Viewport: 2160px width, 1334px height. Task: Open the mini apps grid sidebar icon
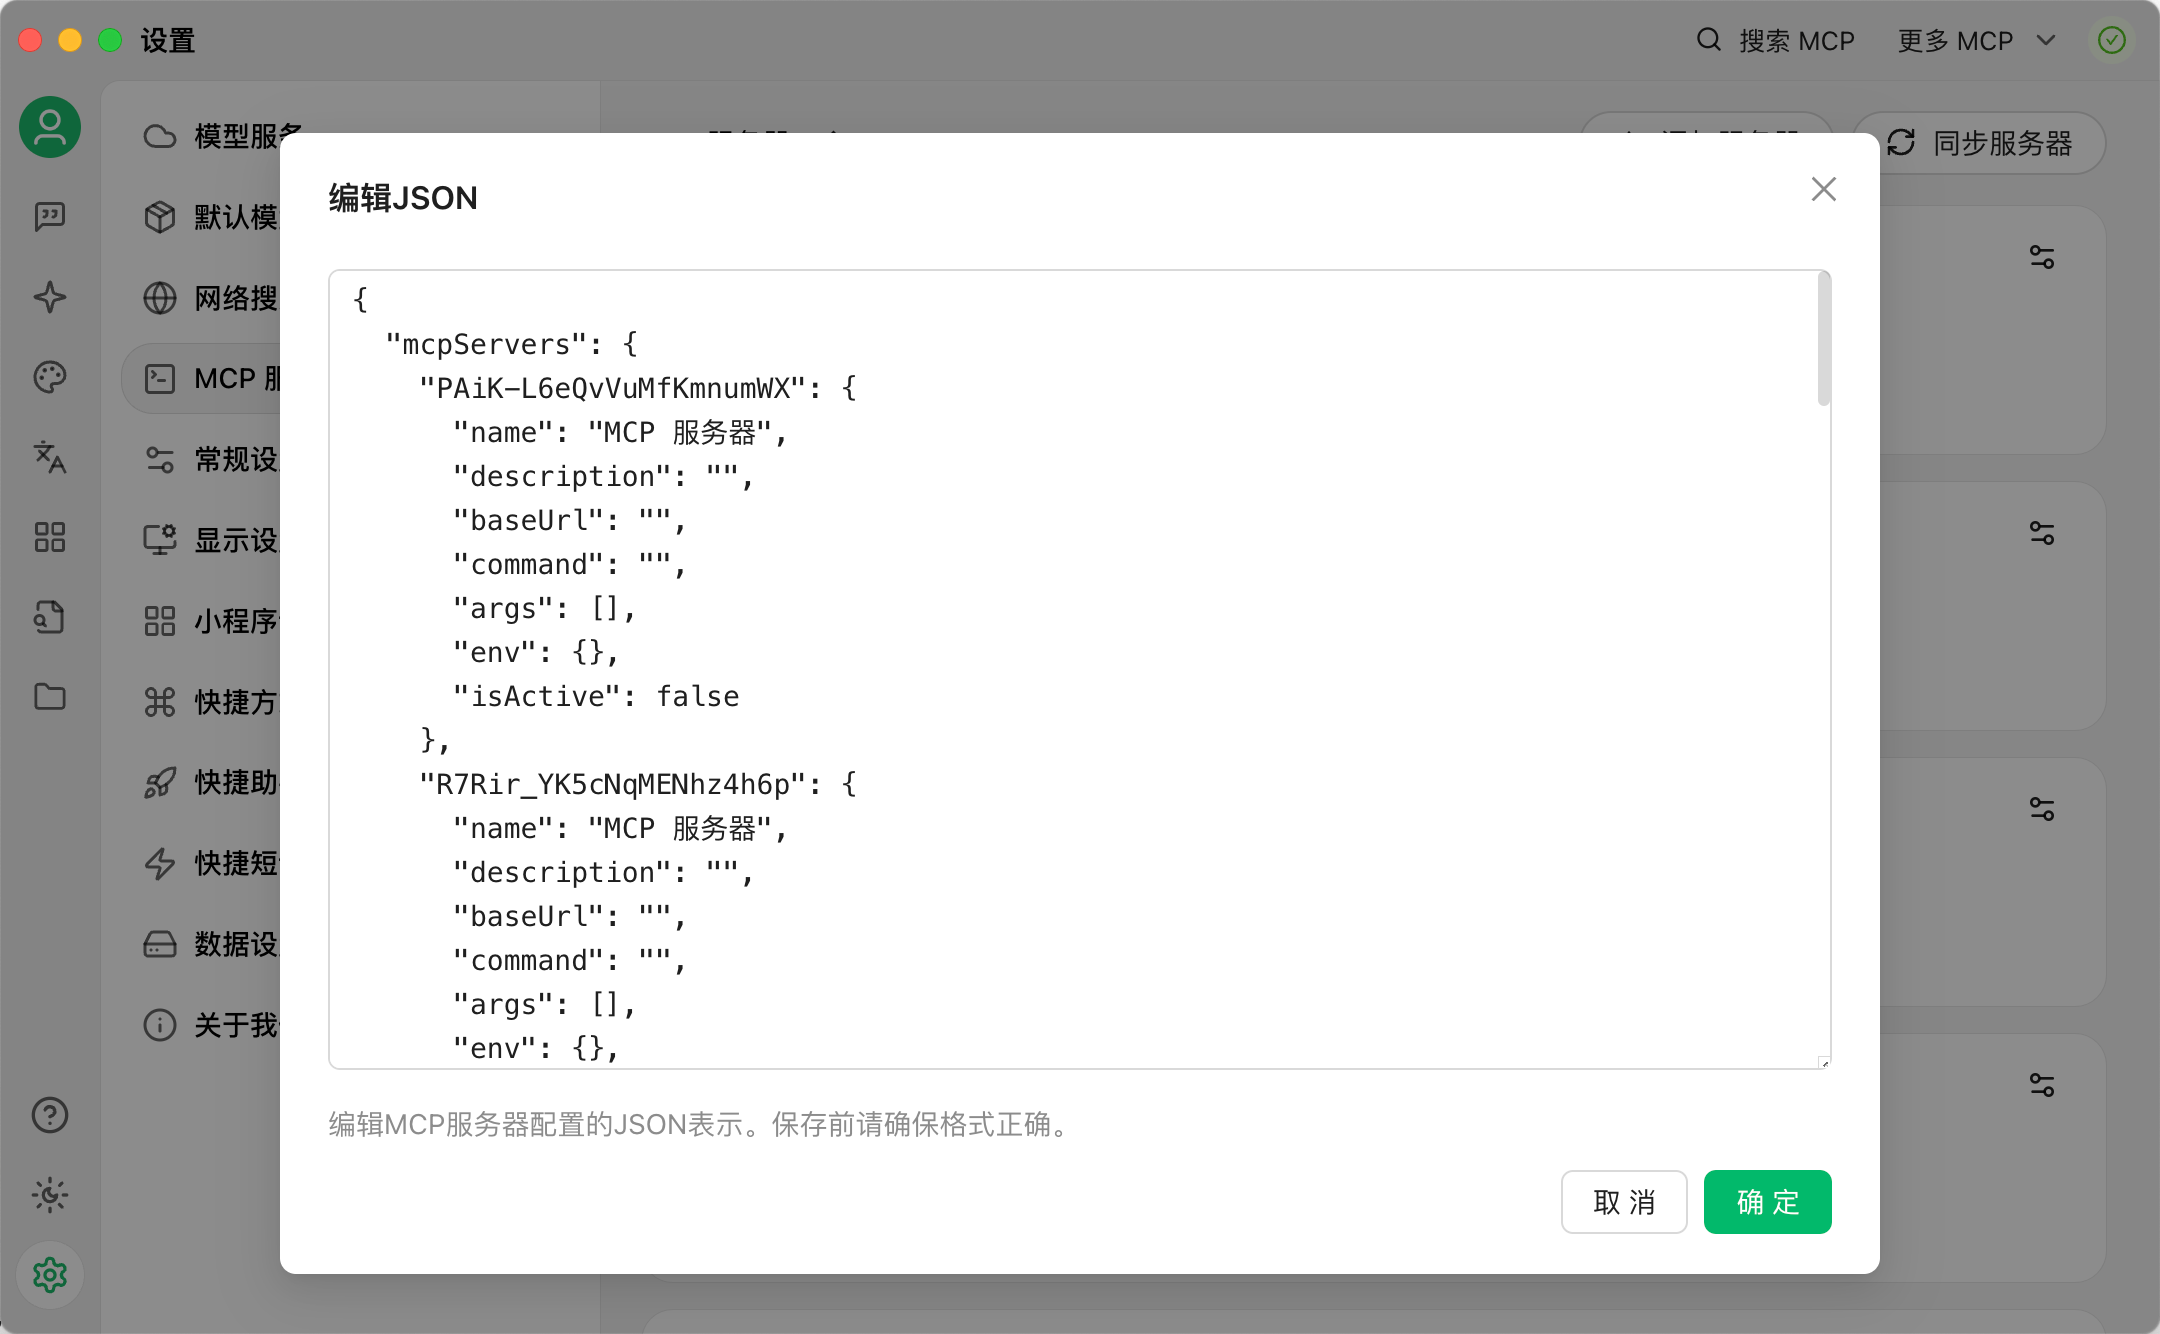tap(50, 537)
